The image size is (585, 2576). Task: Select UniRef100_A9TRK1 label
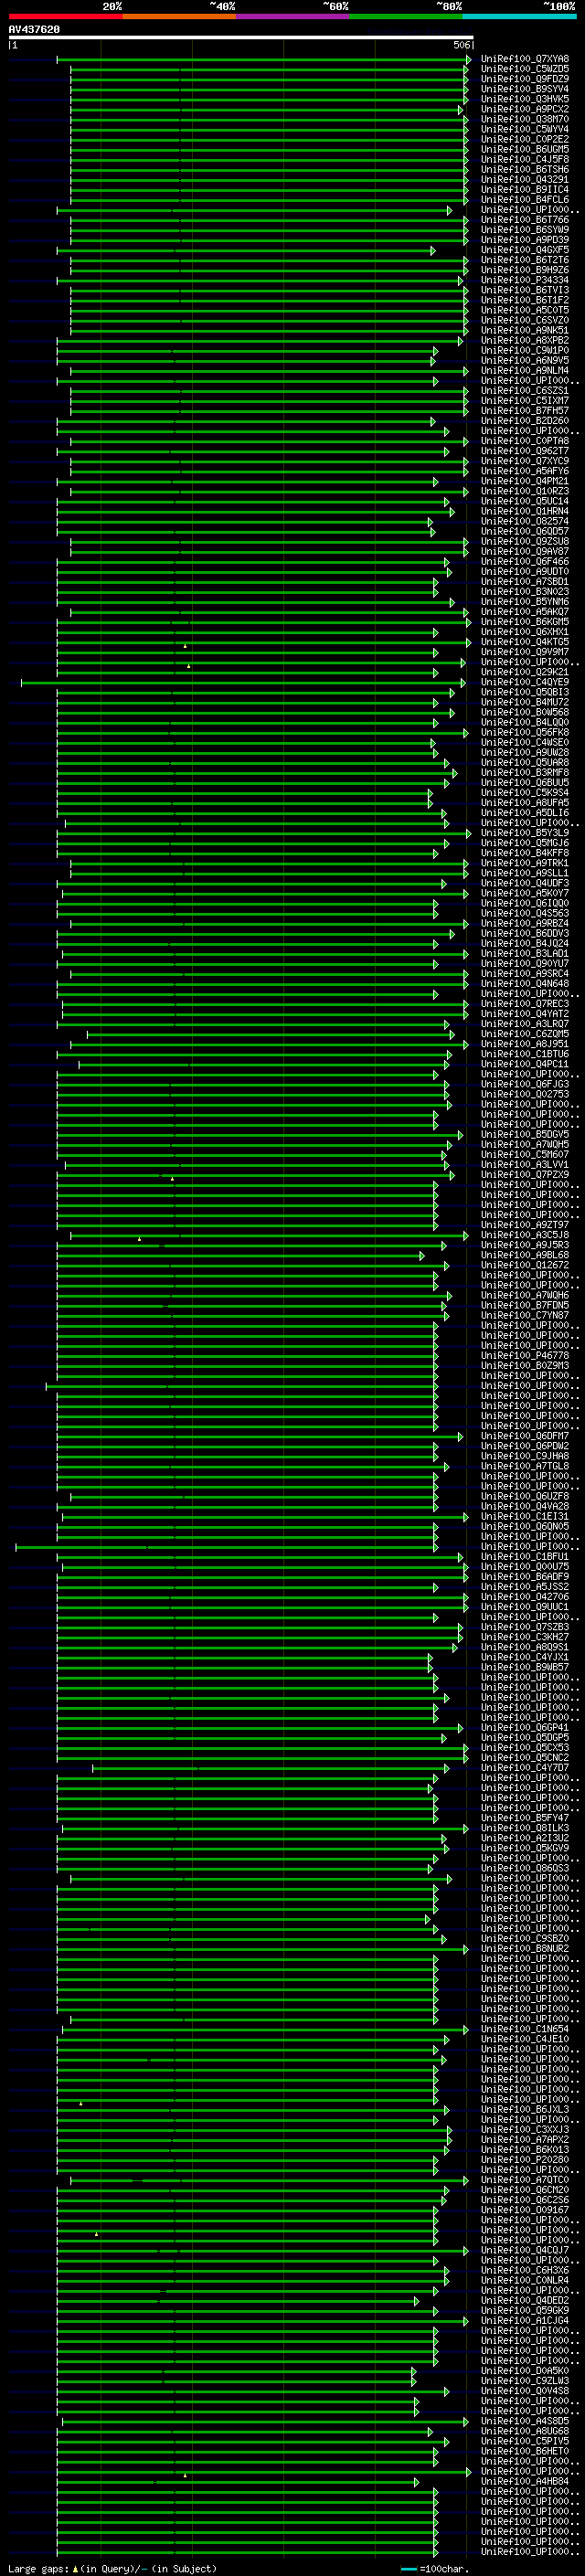pos(525,863)
